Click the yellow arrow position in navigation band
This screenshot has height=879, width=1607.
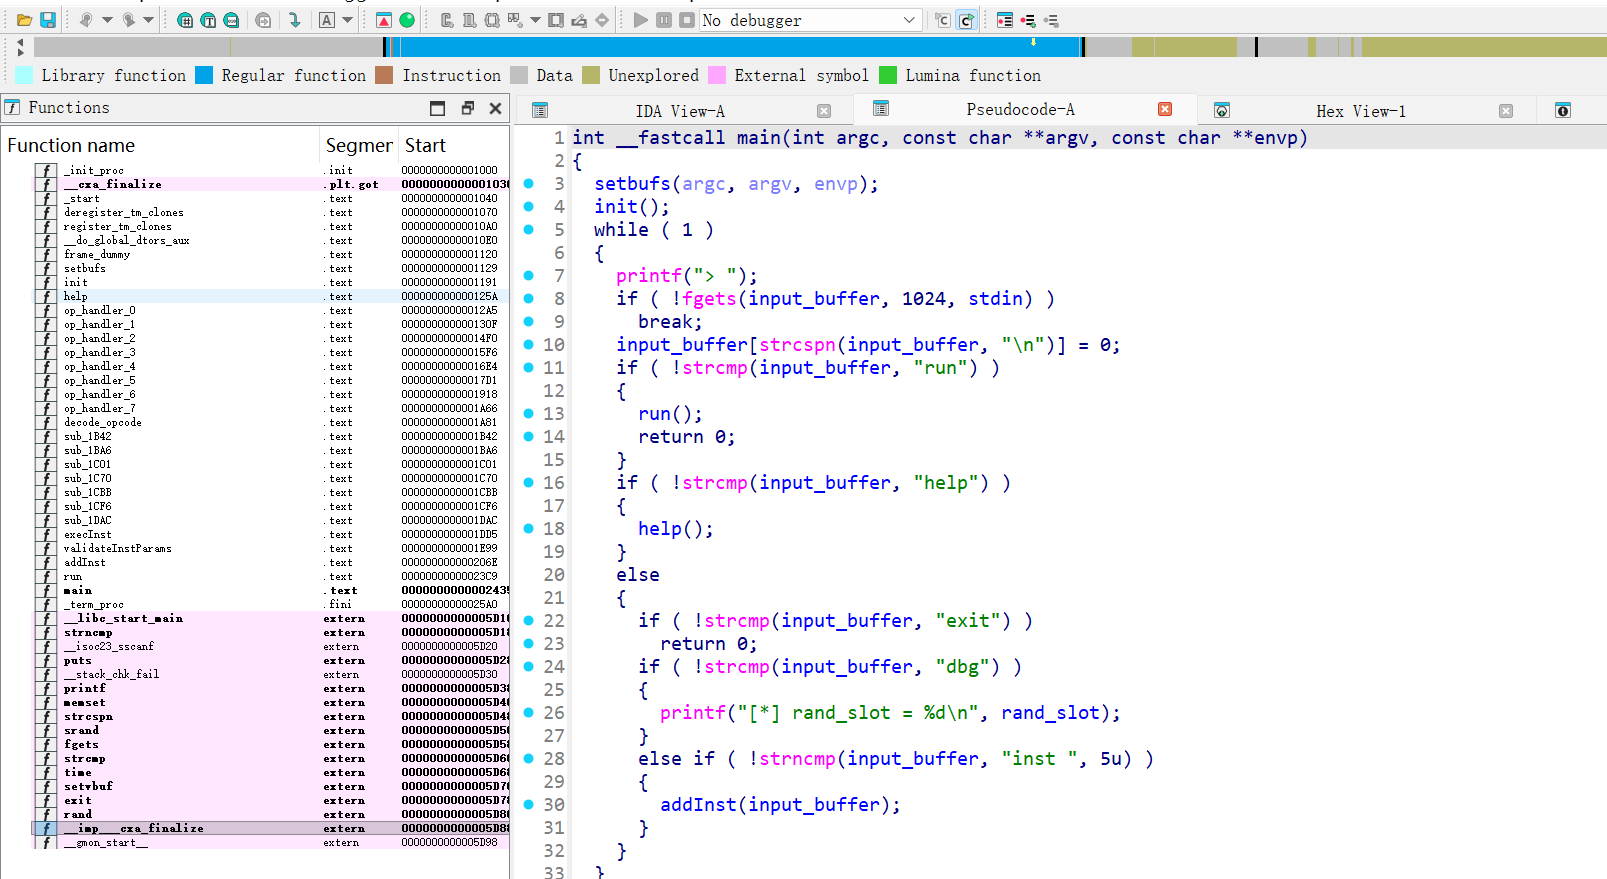1033,43
